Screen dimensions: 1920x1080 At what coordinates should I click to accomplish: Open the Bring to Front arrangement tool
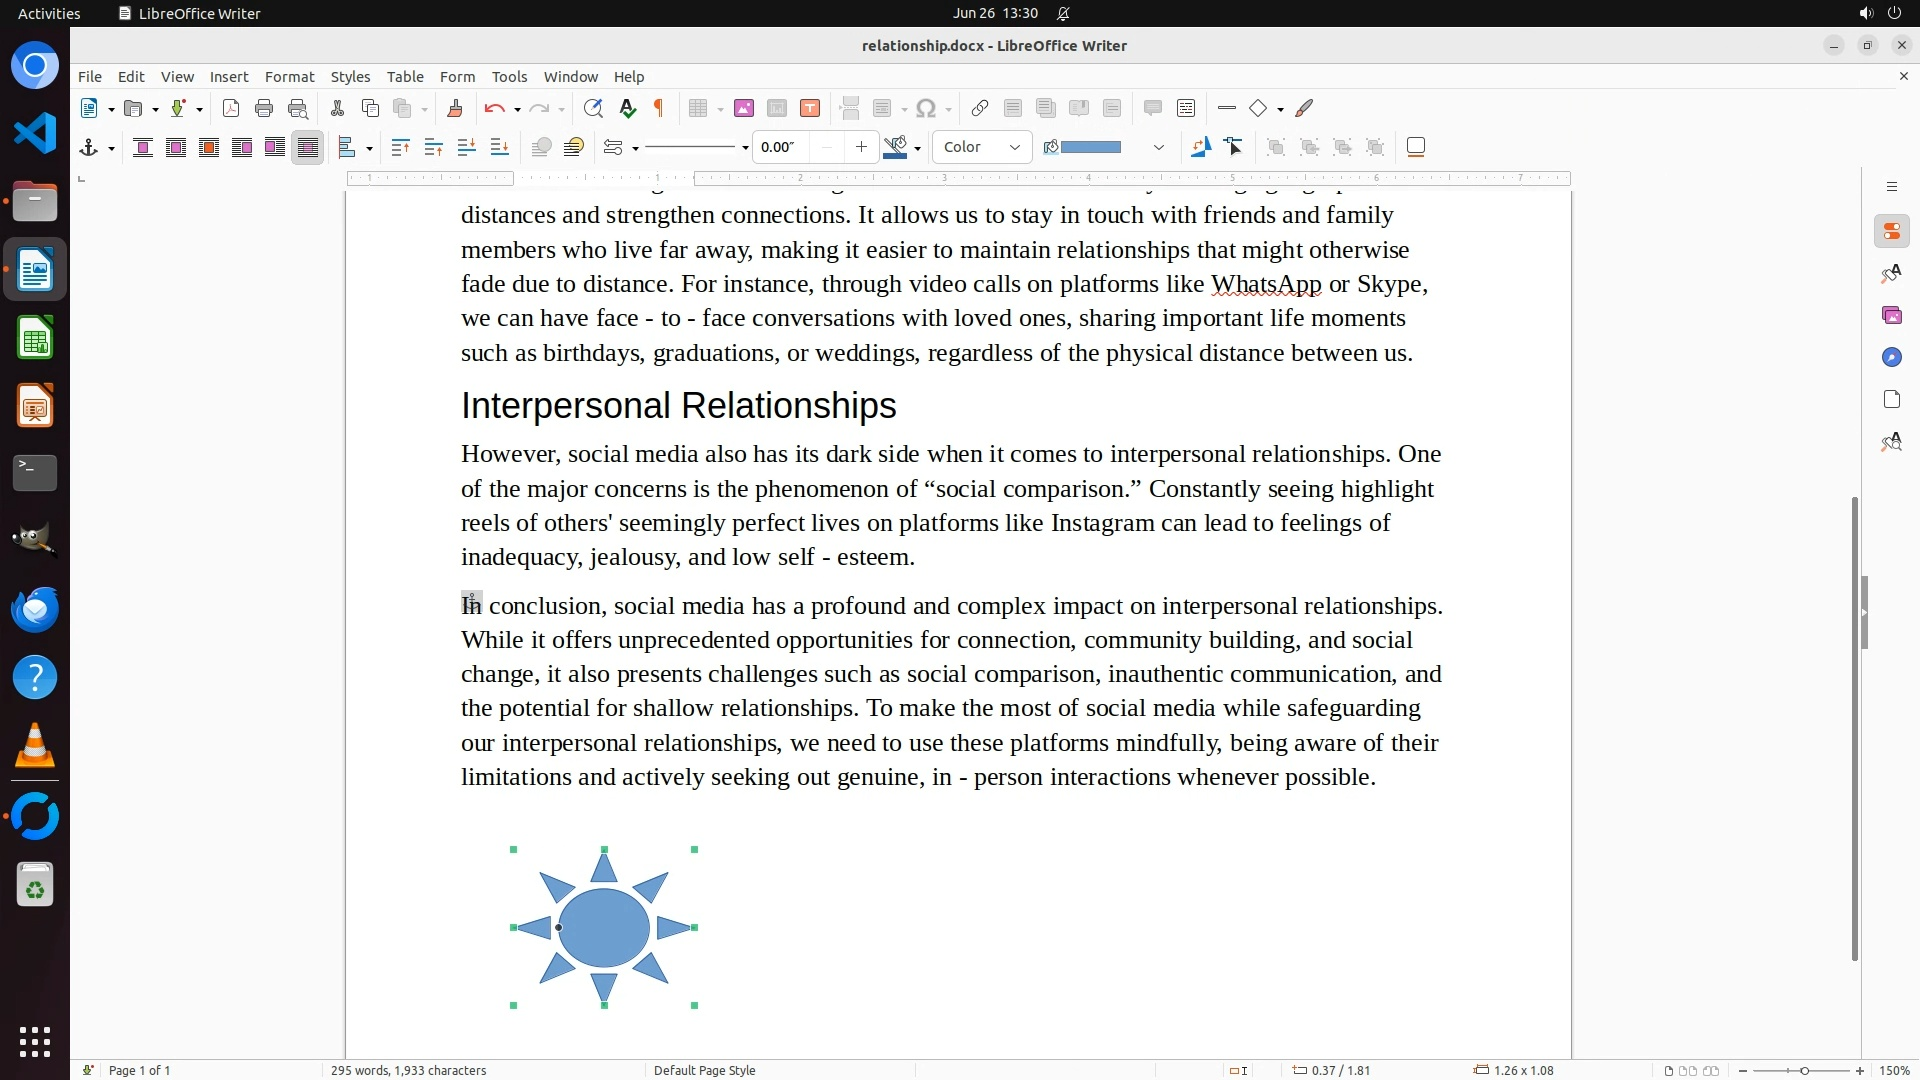point(400,148)
